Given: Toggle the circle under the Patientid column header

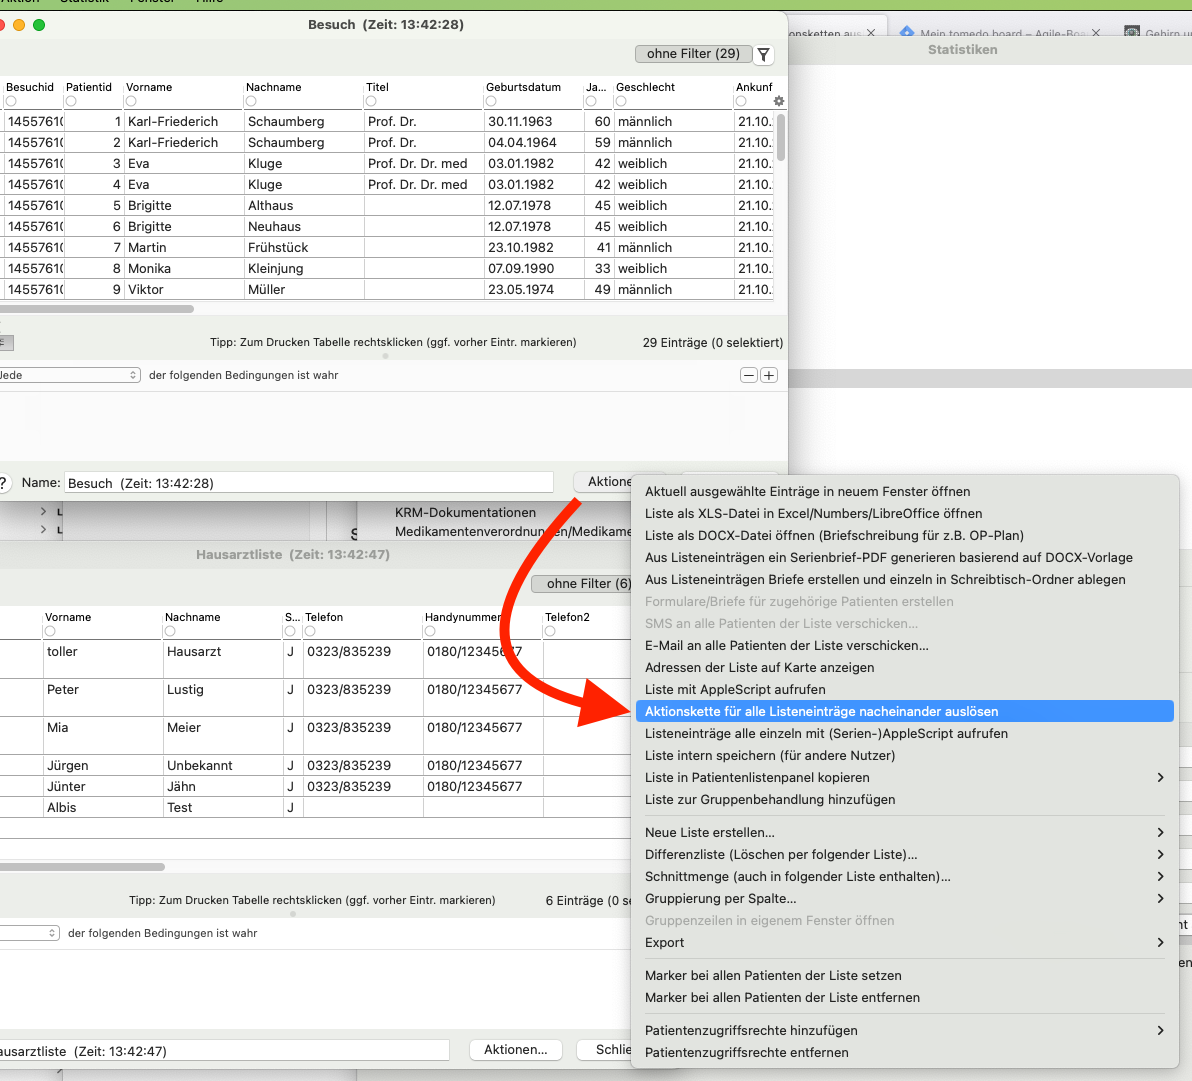Looking at the screenshot, I should [71, 101].
